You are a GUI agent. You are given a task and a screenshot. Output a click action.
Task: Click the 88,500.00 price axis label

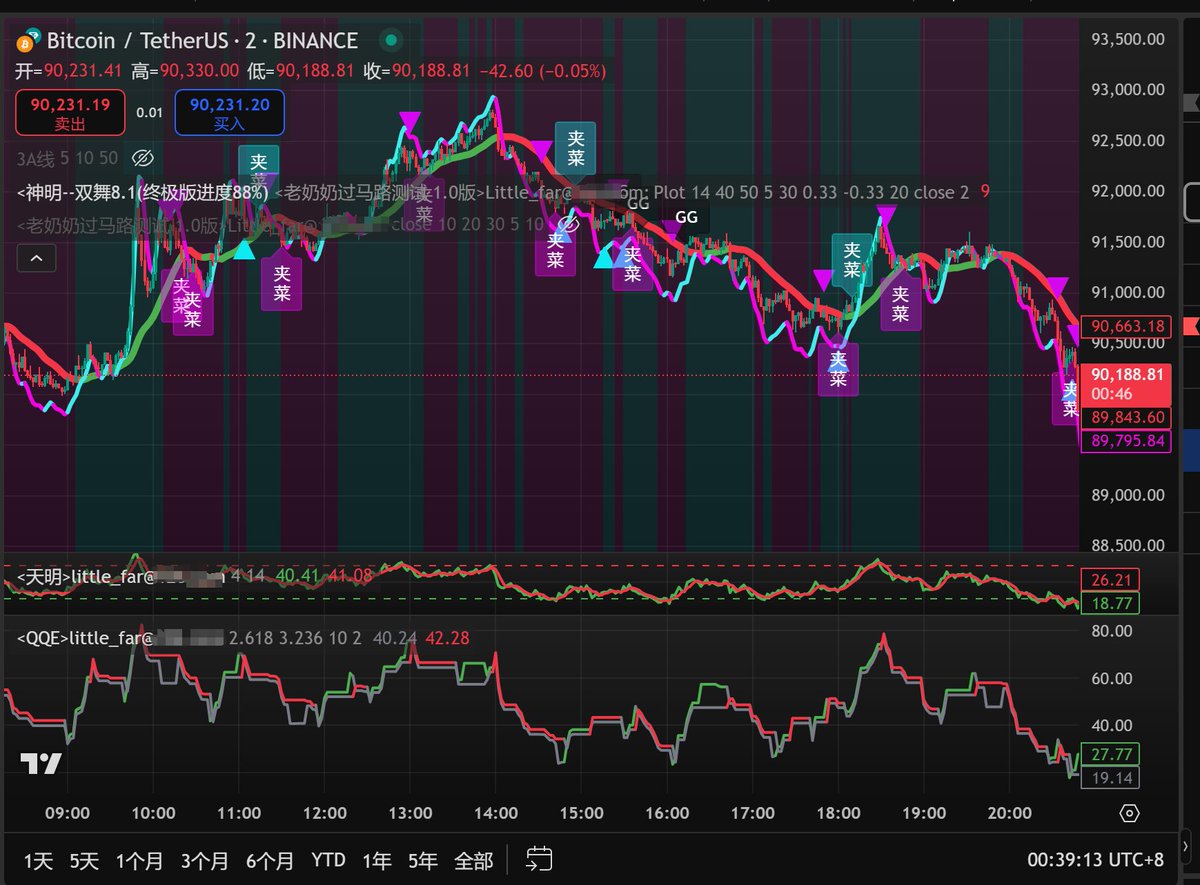coord(1129,546)
